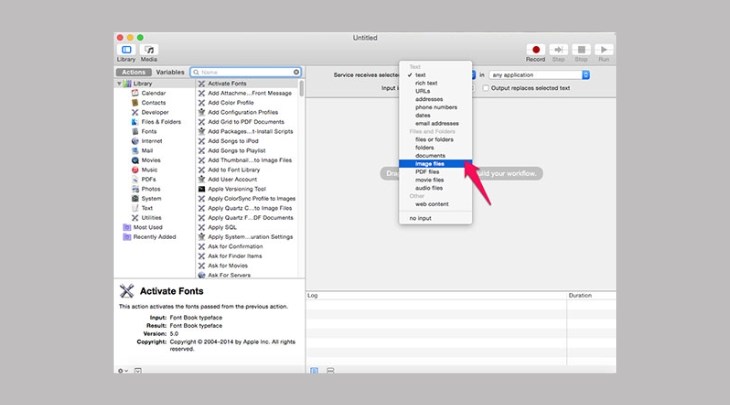Select the Music library category

click(x=149, y=170)
